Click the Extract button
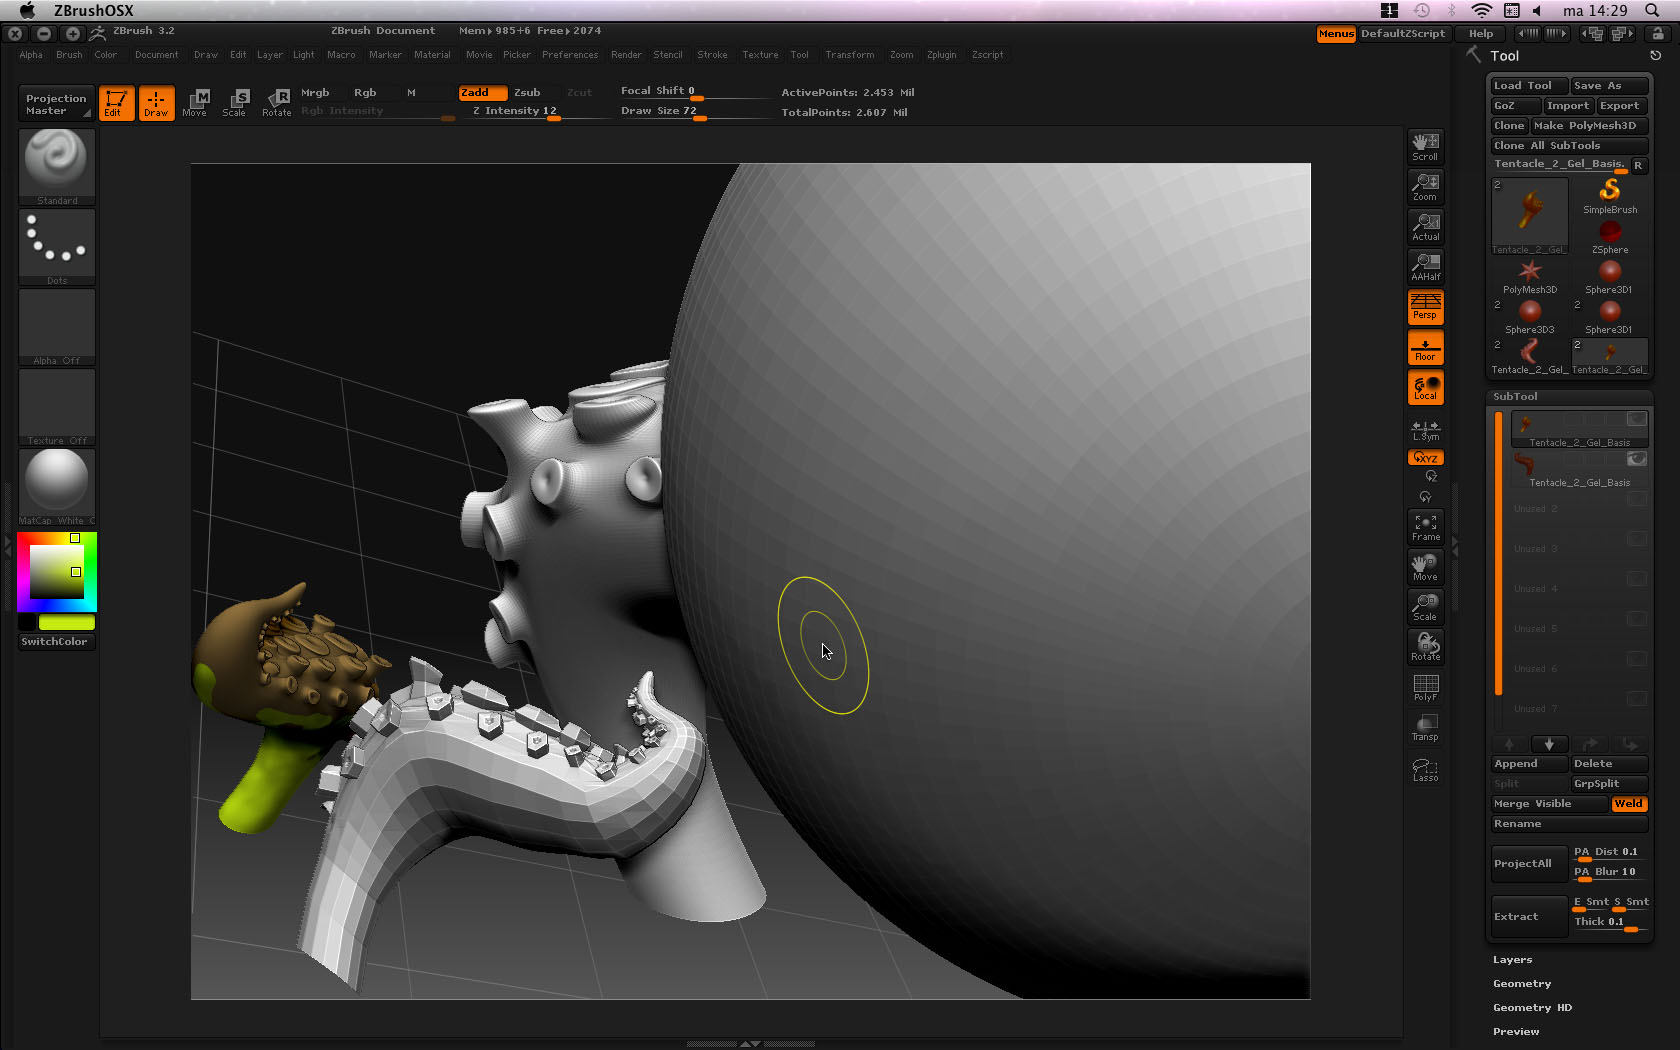The height and width of the screenshot is (1050, 1680). [x=1529, y=916]
